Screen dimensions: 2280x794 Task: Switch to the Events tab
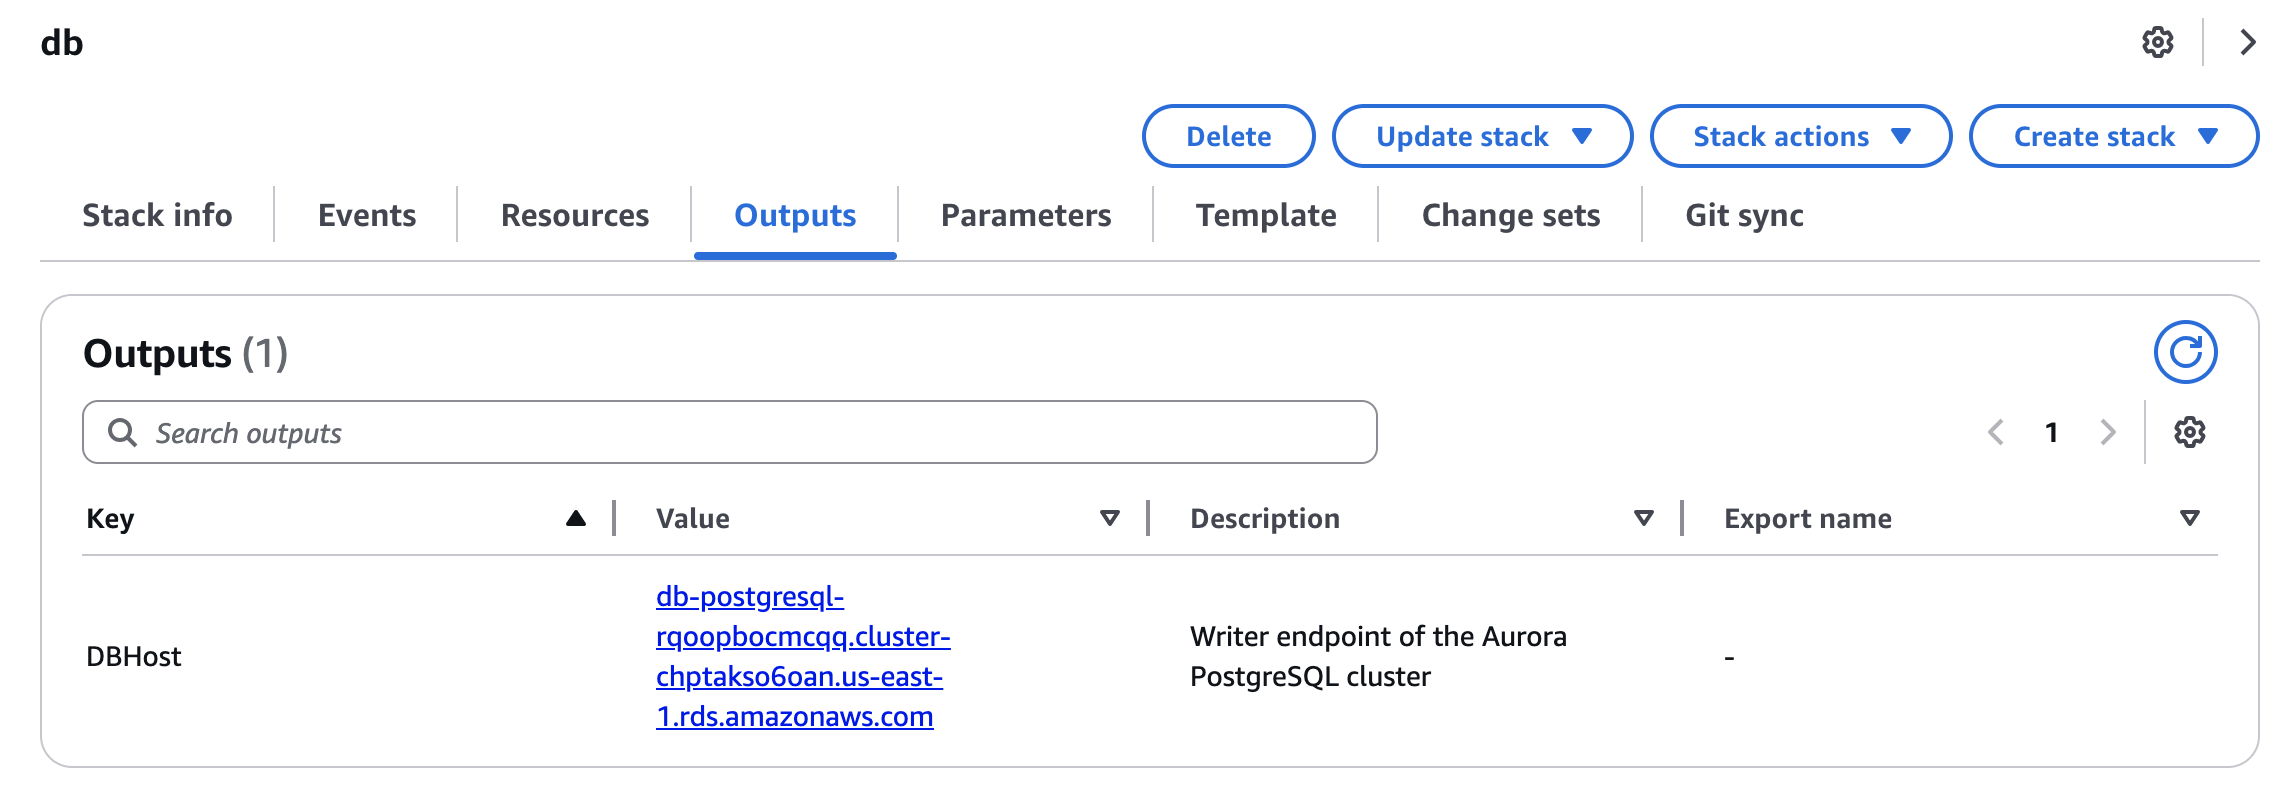click(x=367, y=215)
